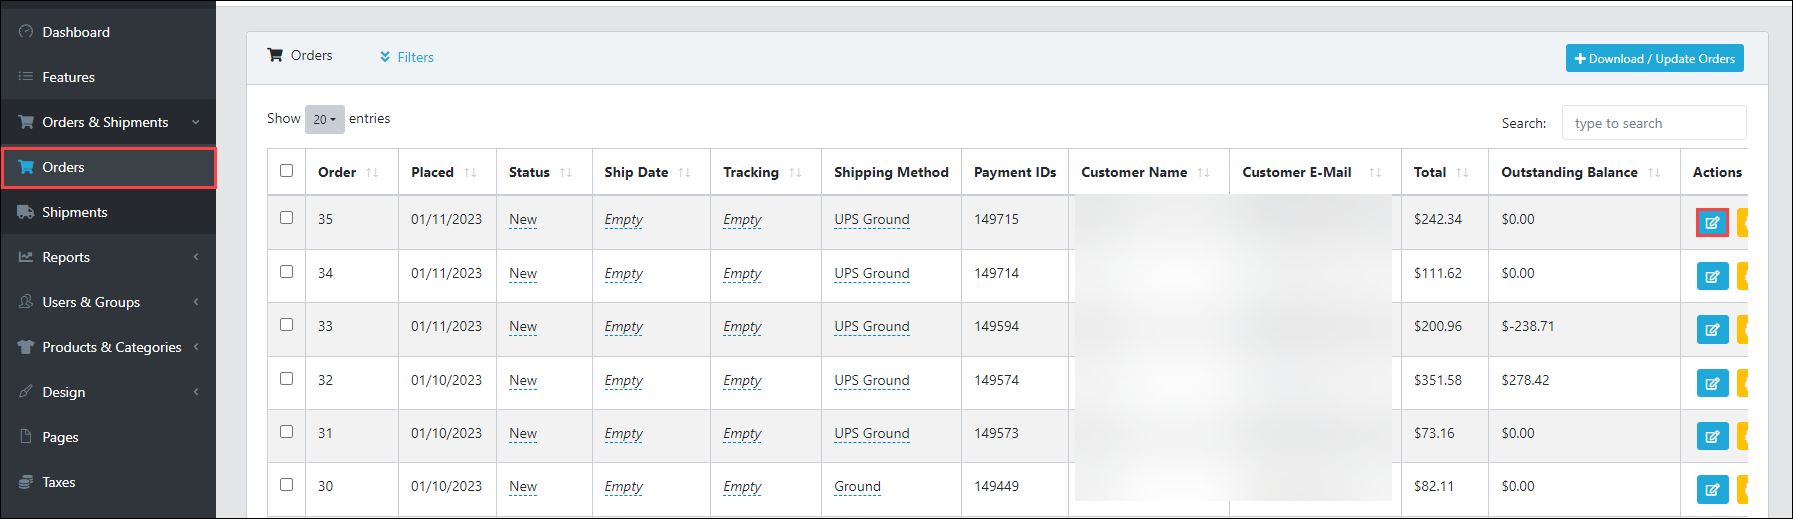1793x519 pixels.
Task: Click outstanding balance $-238.71
Action: pos(1527,326)
